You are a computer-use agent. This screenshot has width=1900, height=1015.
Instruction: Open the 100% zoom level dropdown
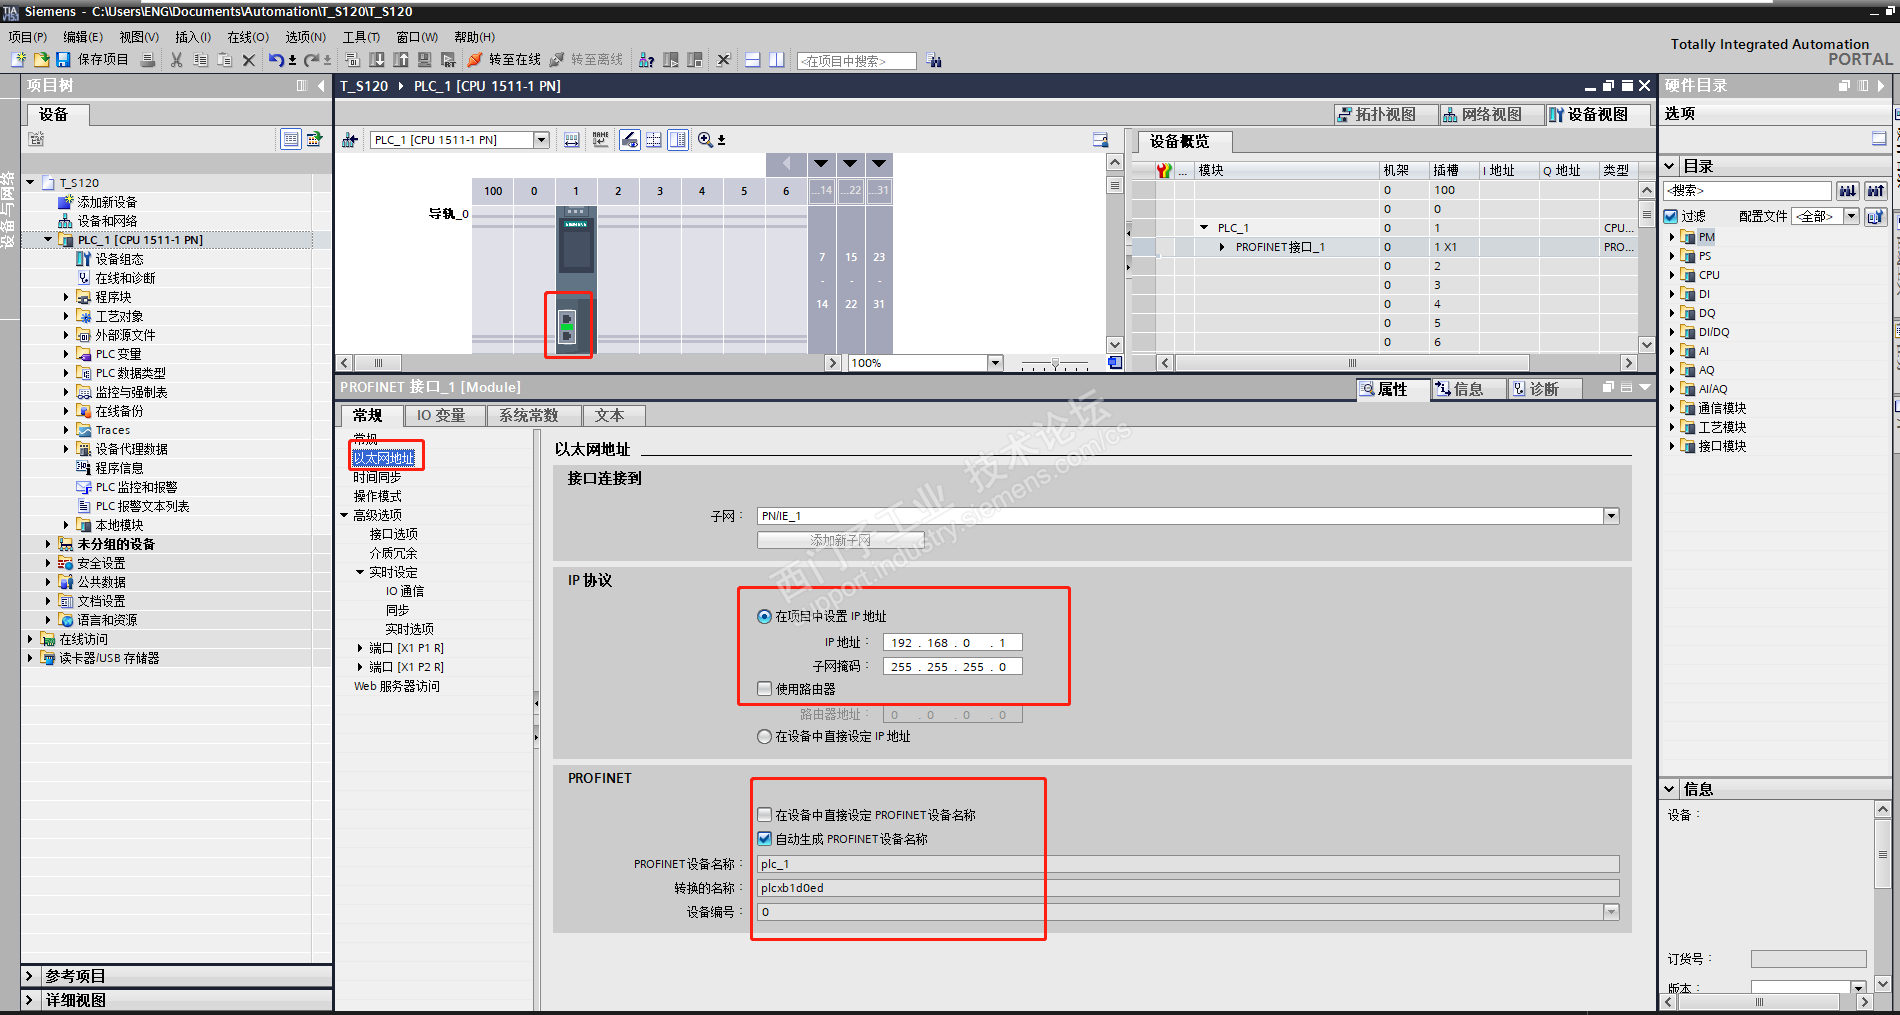(995, 363)
